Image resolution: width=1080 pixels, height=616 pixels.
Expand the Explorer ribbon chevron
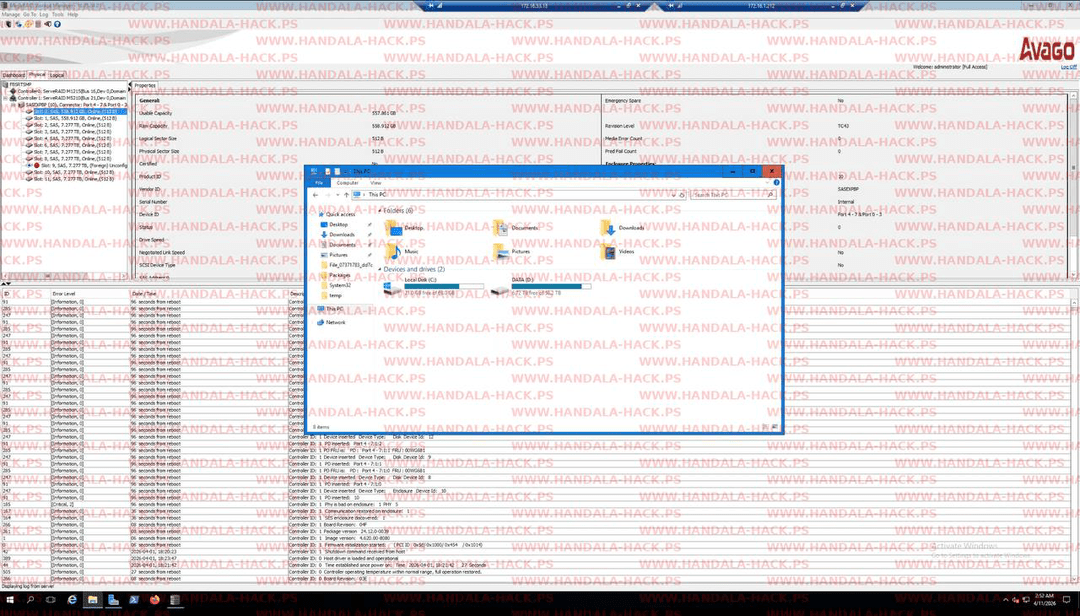pyautogui.click(x=768, y=183)
